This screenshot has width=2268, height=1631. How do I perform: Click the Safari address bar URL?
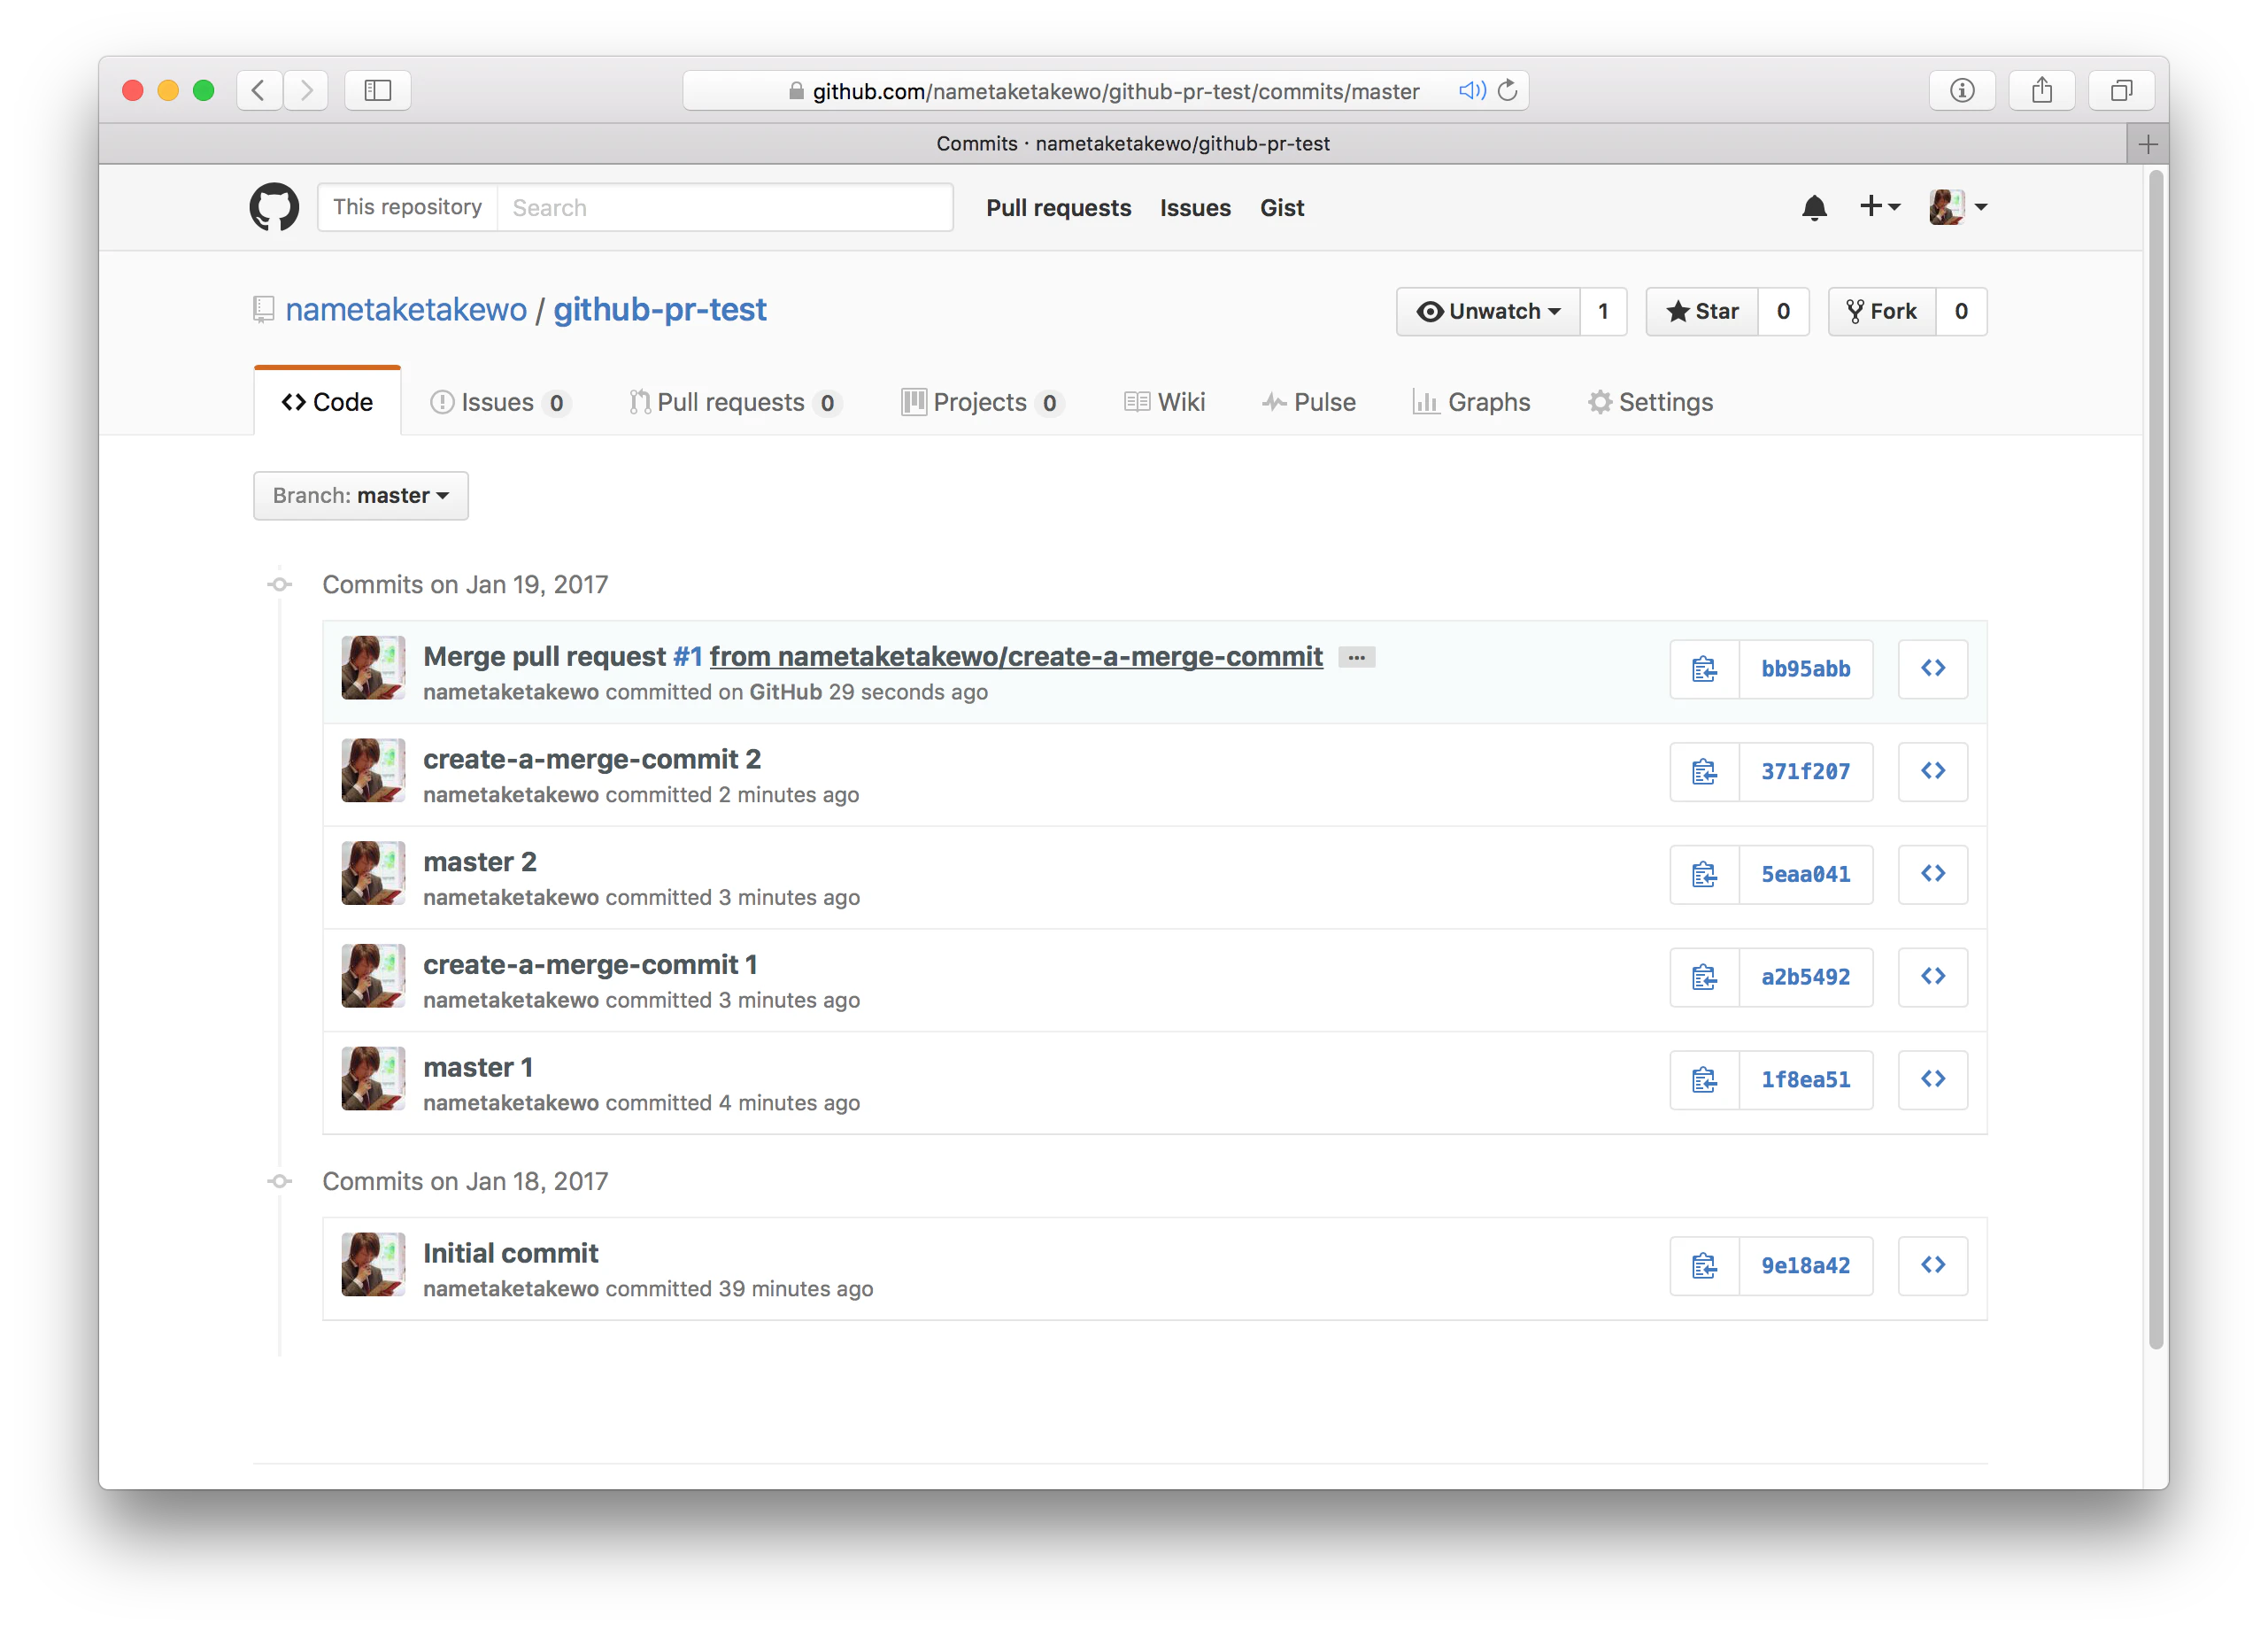click(x=1116, y=91)
